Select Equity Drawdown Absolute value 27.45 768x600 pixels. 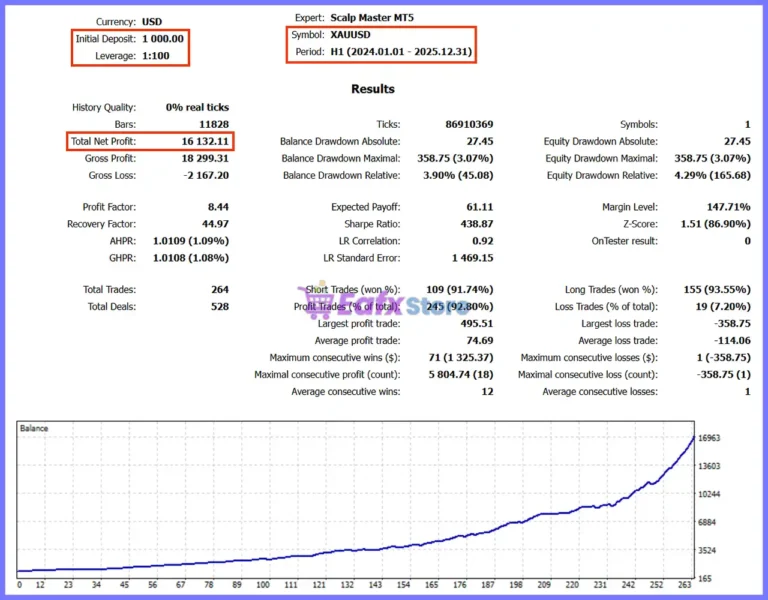[x=738, y=142]
